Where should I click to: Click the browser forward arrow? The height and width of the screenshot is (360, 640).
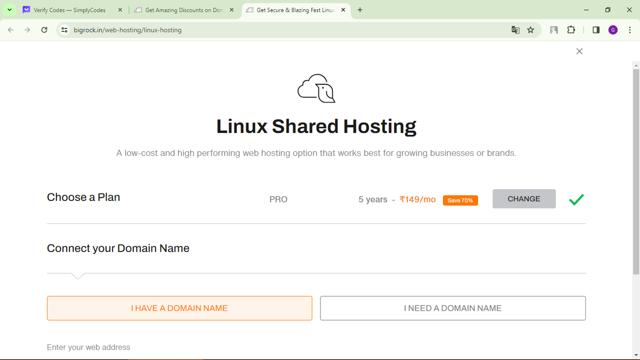point(27,30)
